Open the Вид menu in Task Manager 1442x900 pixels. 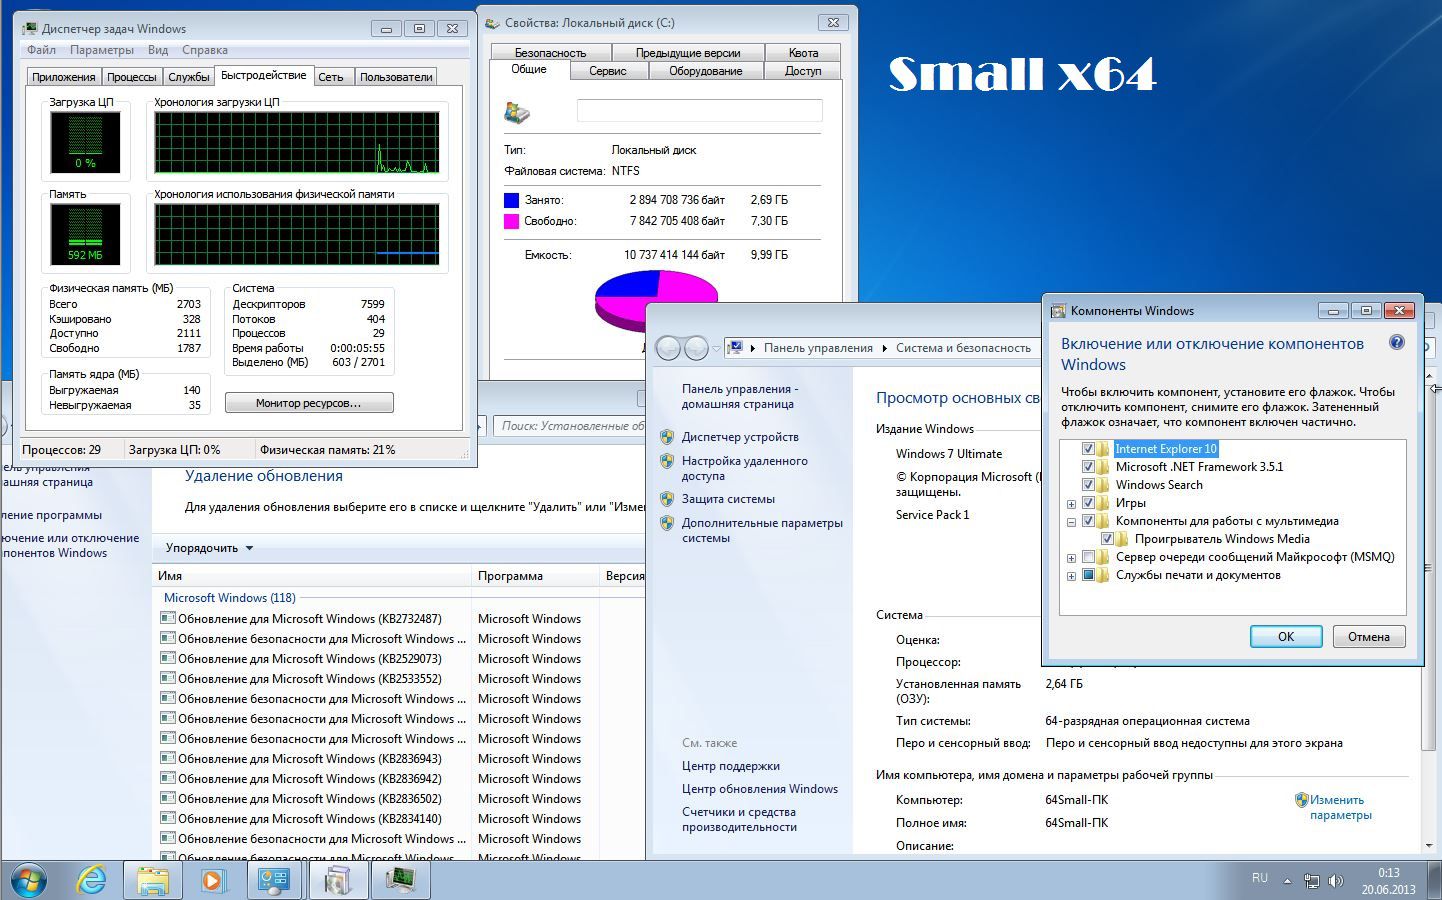[x=158, y=50]
